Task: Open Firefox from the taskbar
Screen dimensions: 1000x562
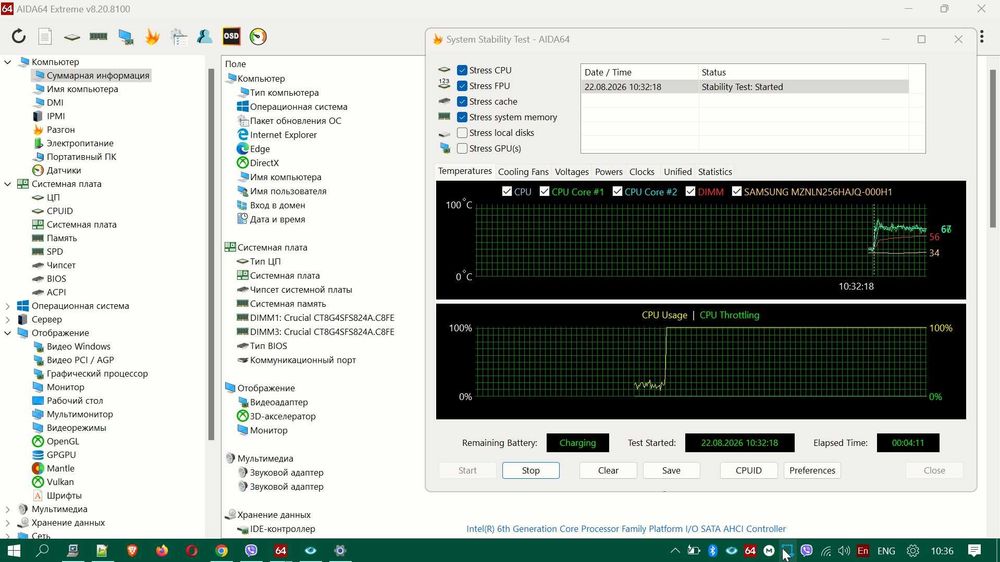Action: point(162,550)
